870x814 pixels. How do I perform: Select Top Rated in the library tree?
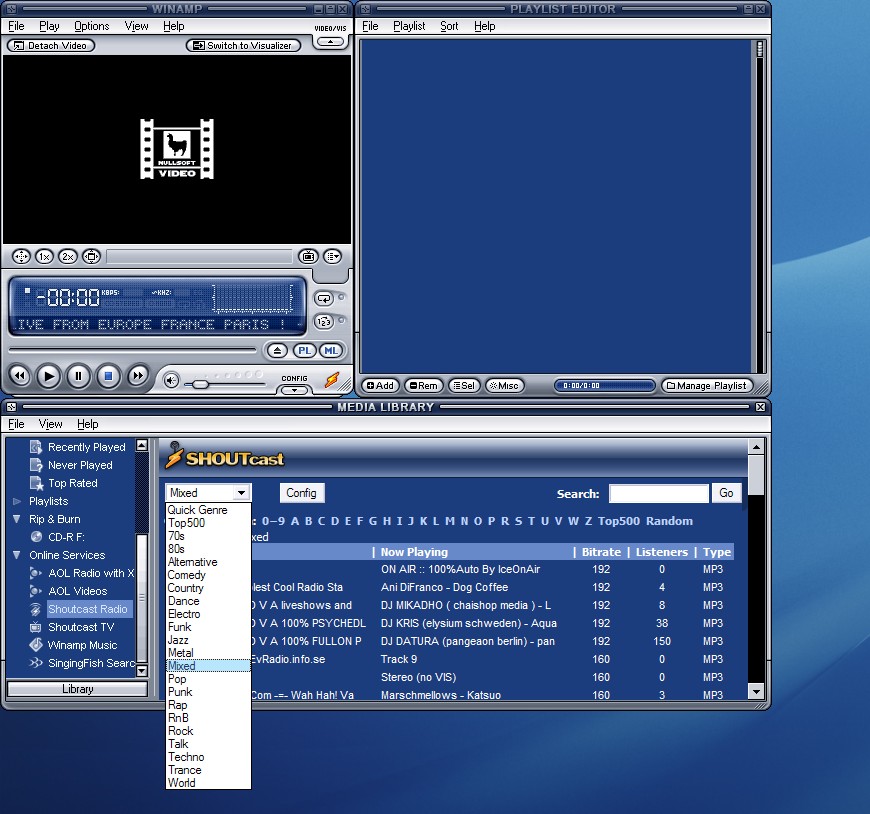tap(73, 483)
